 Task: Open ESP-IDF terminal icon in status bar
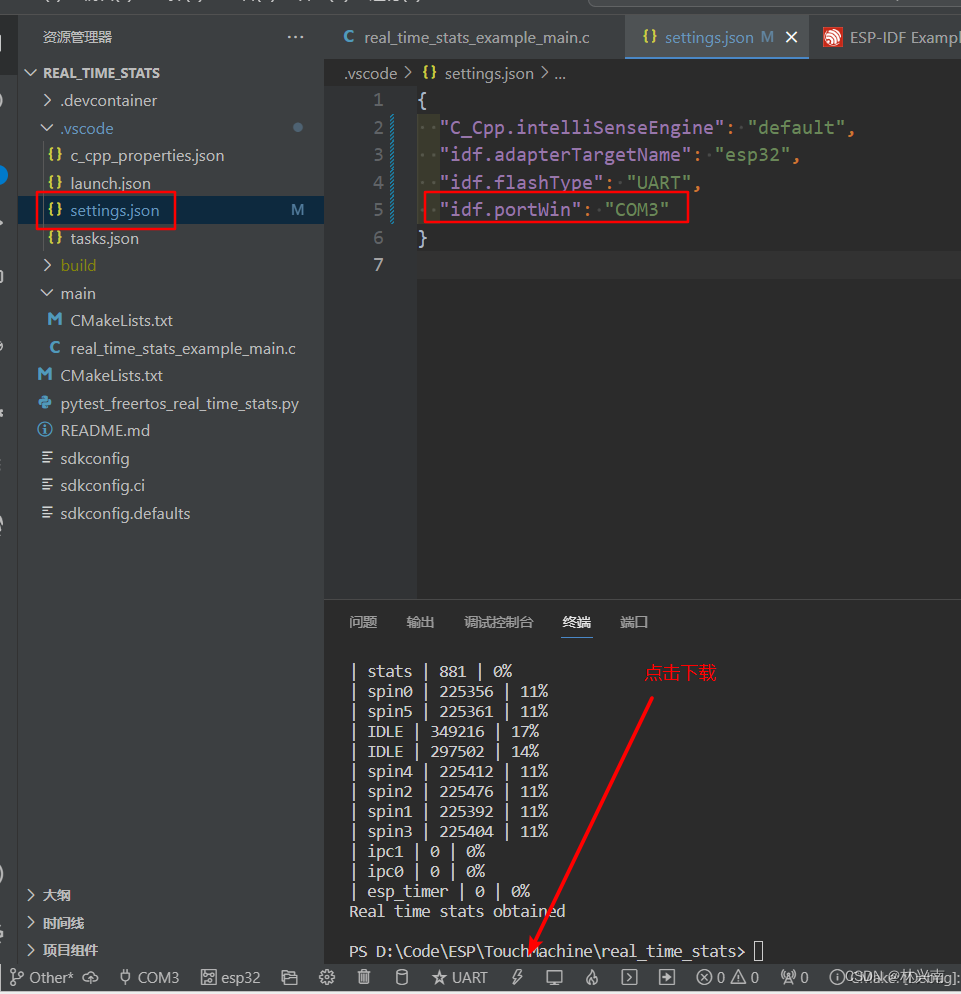pos(629,977)
